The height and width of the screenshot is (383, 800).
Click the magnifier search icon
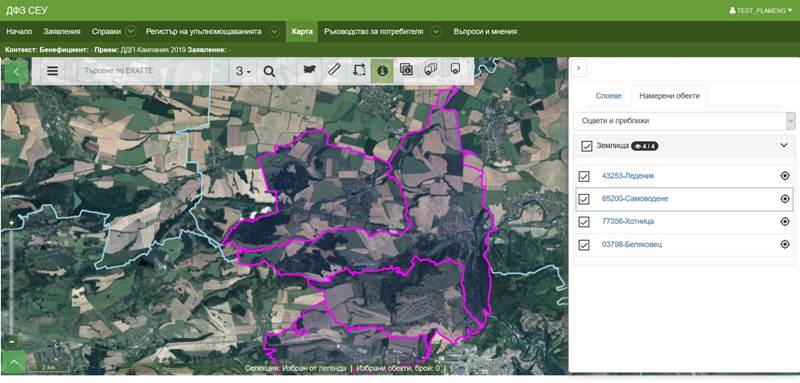tap(269, 71)
